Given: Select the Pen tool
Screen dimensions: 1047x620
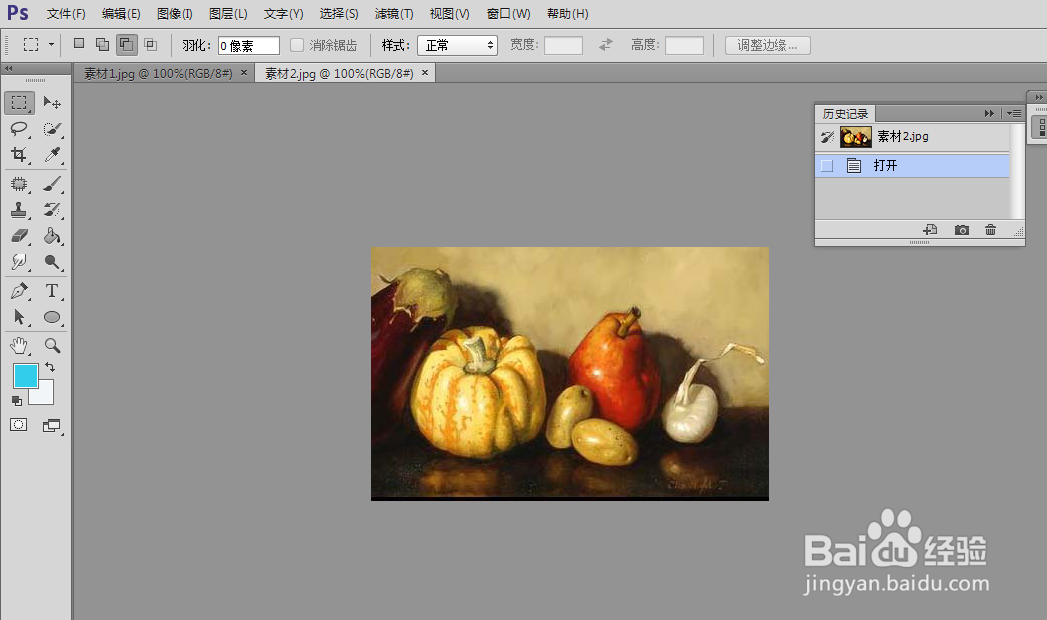Looking at the screenshot, I should [x=19, y=291].
